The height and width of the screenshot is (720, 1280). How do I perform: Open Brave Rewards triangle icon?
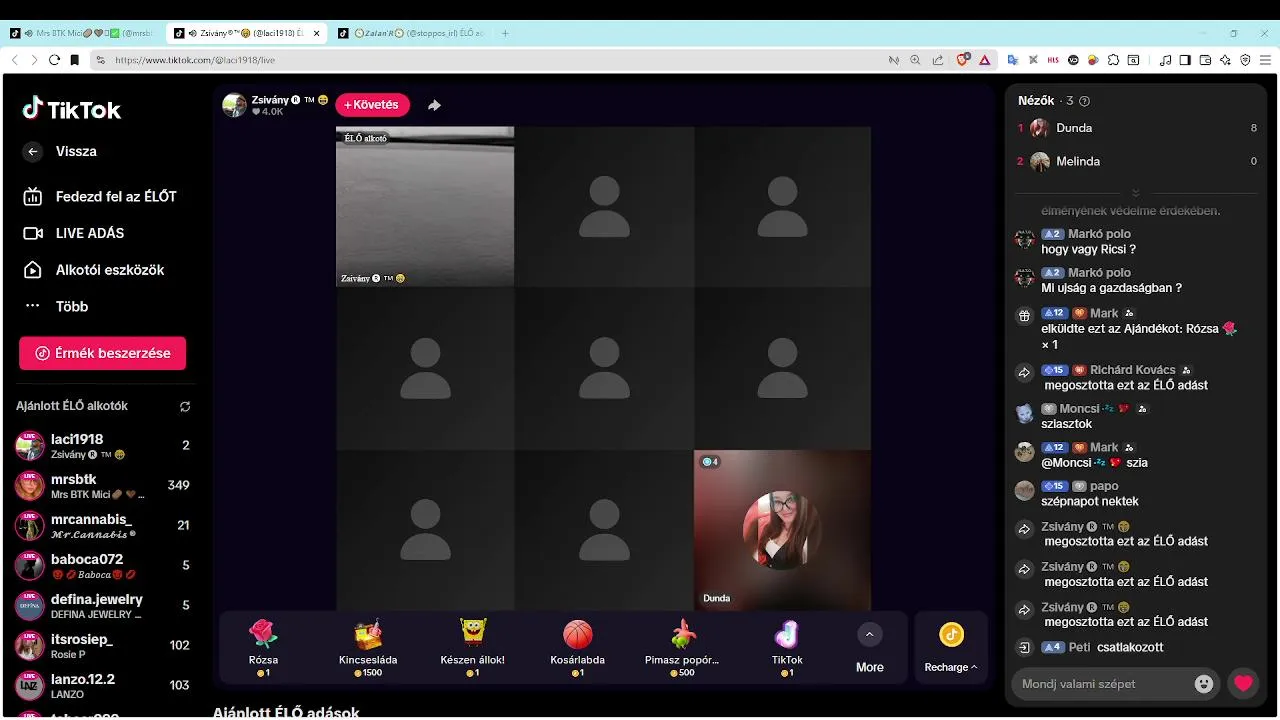[984, 60]
